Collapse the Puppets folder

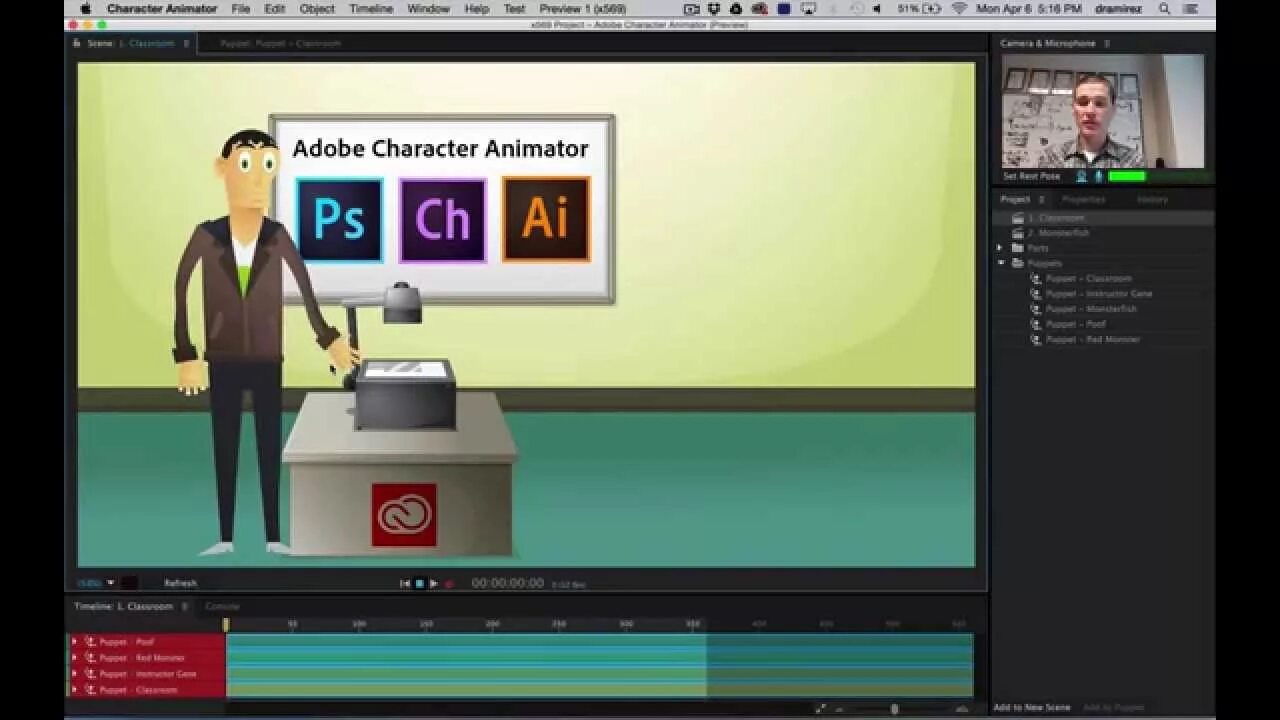coord(1000,263)
